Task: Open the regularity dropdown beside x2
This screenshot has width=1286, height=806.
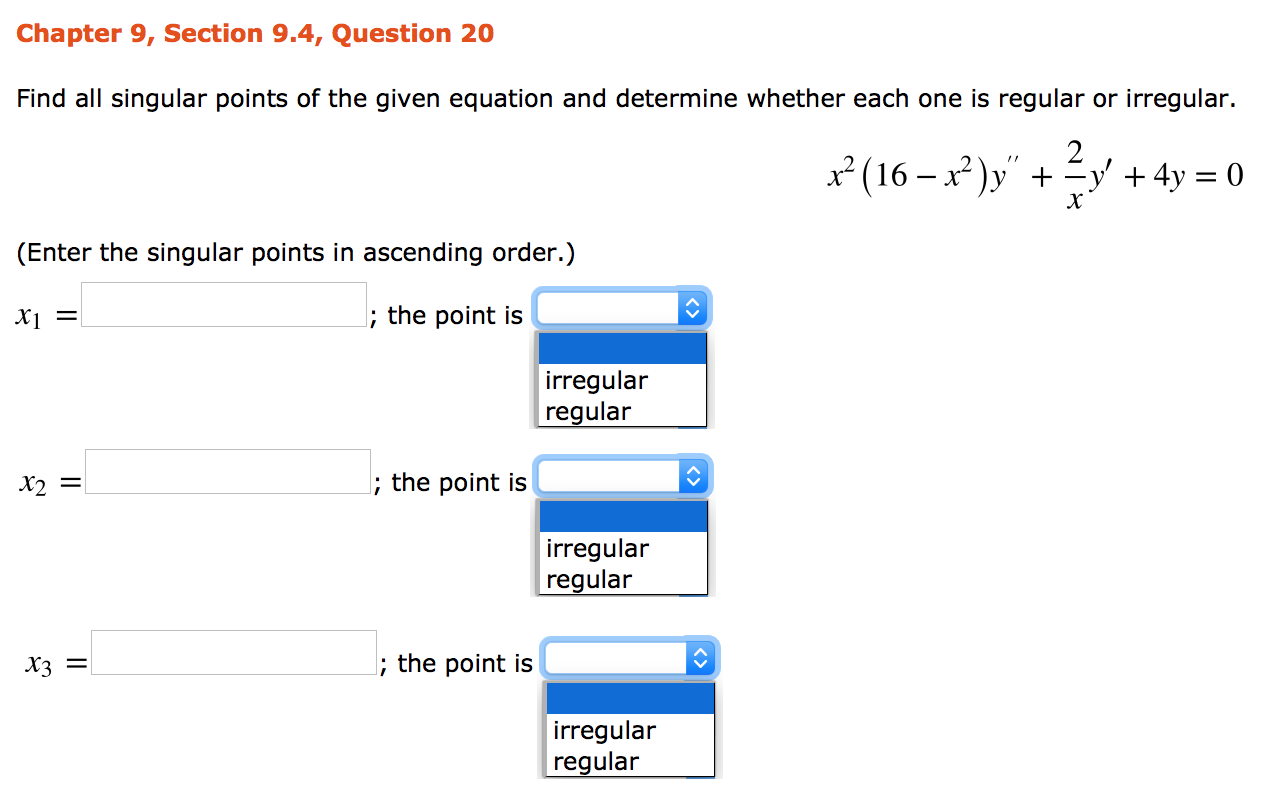Action: [x=610, y=476]
